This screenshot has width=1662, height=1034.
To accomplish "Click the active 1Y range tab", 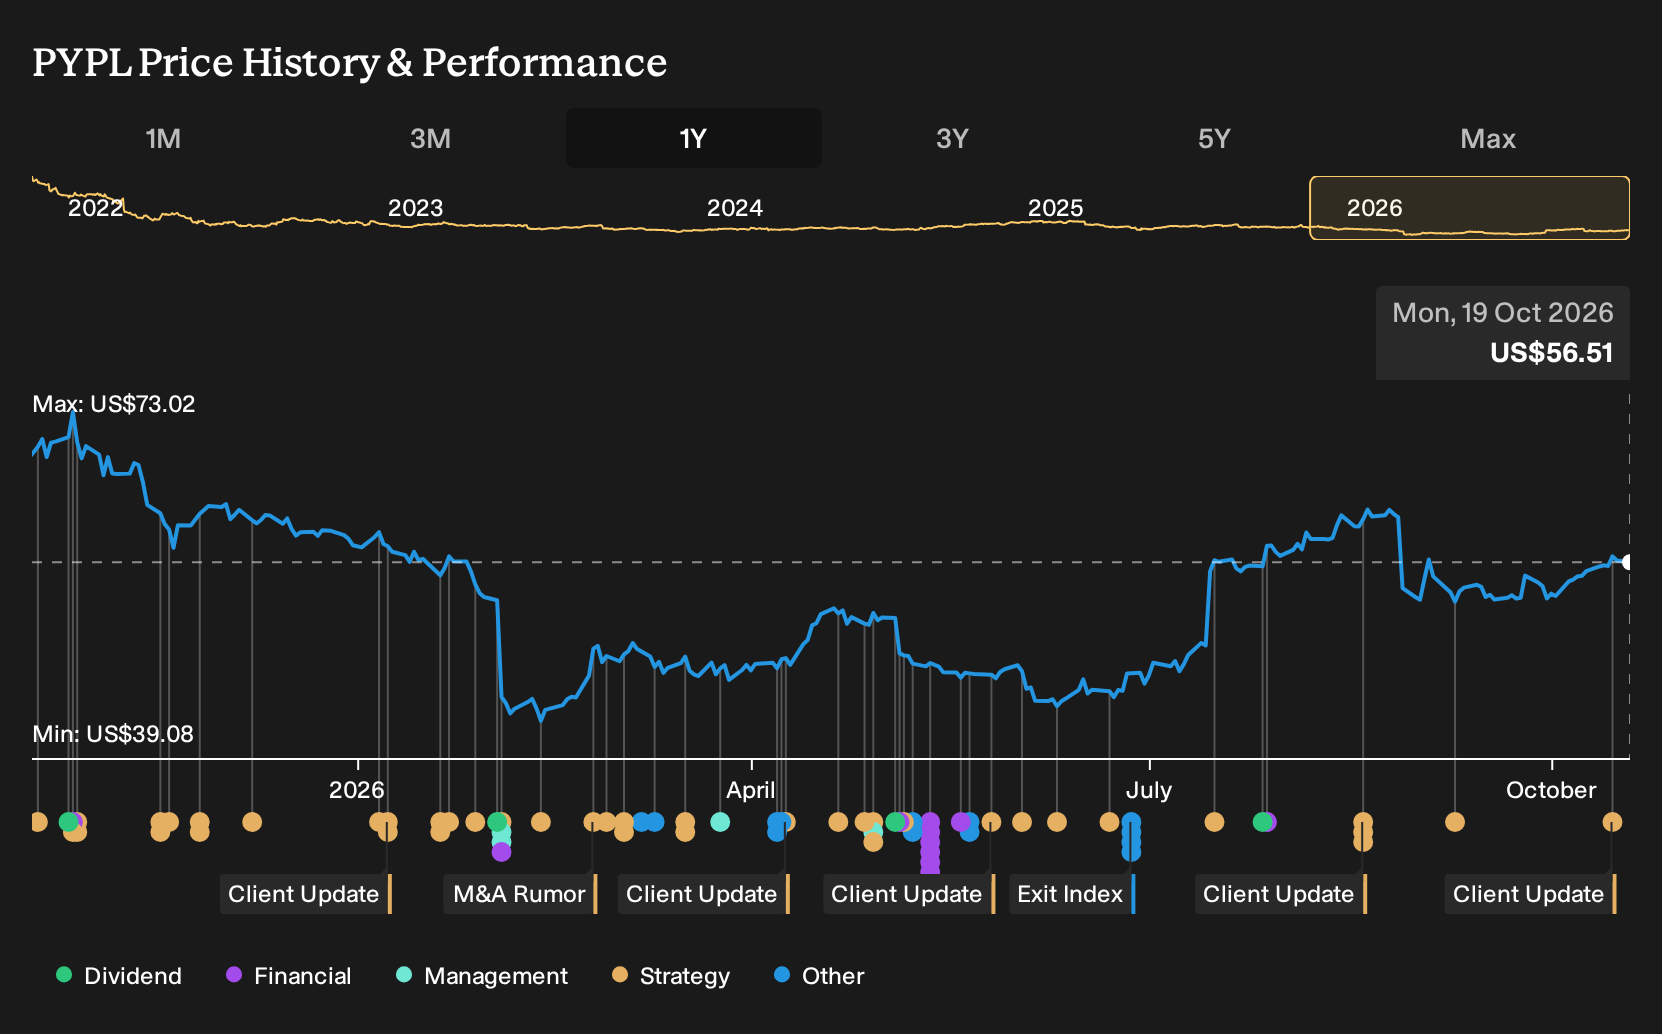I will point(693,138).
